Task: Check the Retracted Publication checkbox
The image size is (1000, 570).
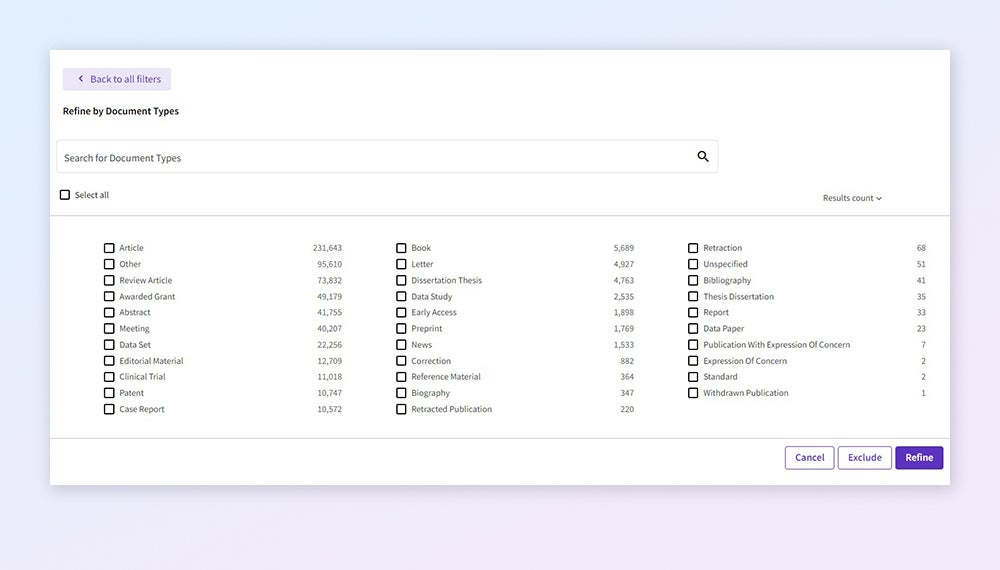Action: [x=401, y=409]
